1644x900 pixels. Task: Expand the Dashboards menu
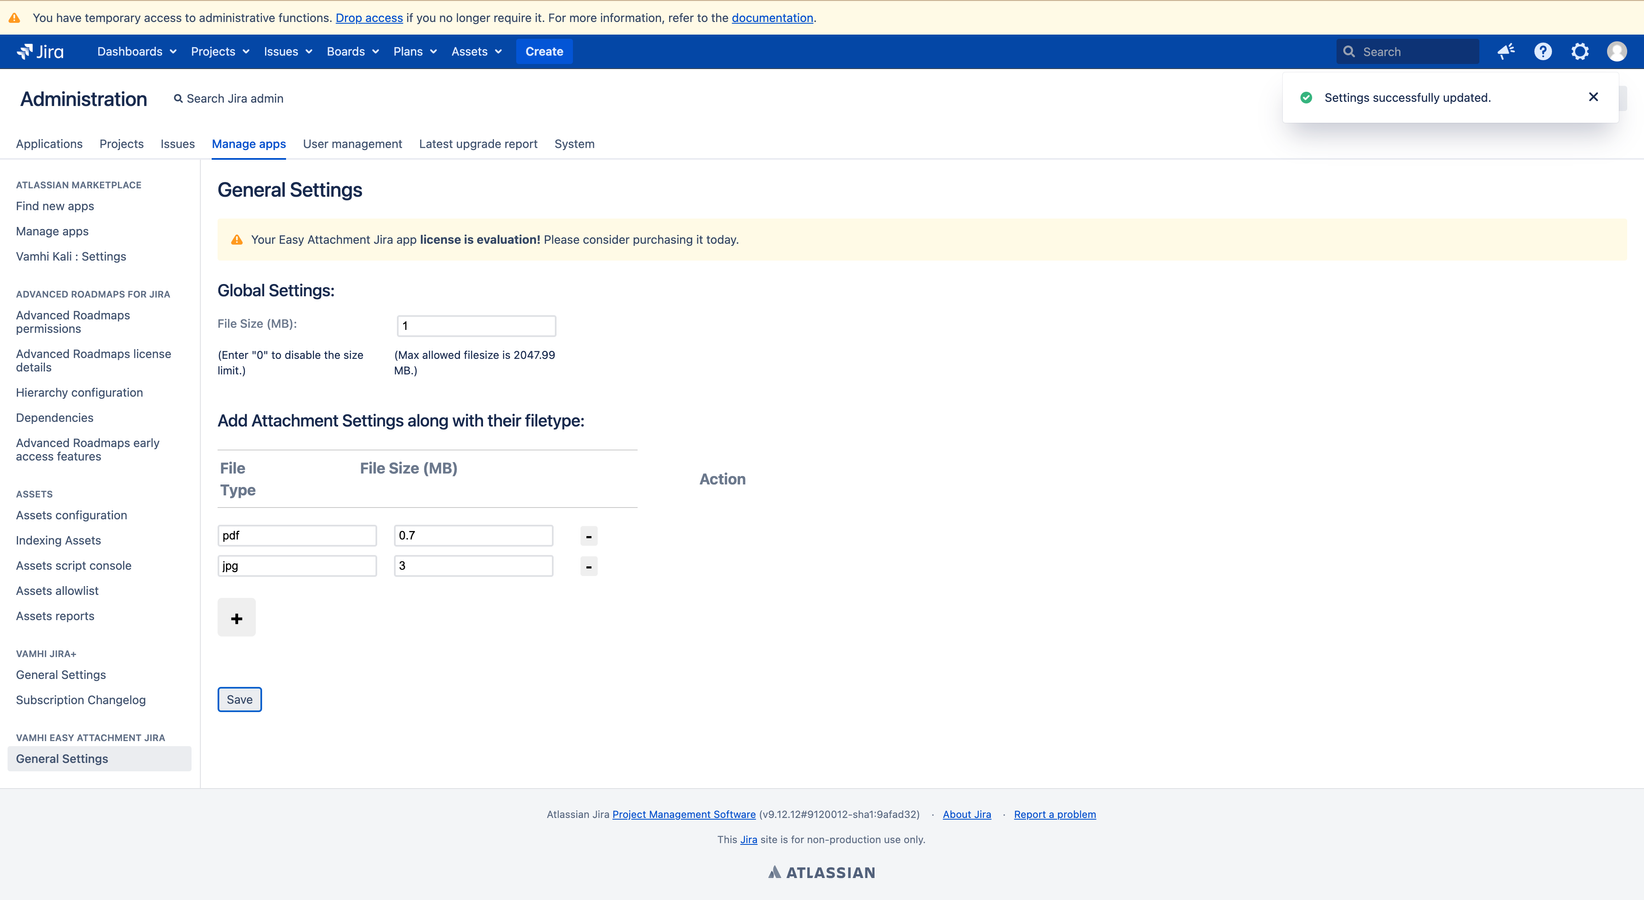click(x=137, y=52)
